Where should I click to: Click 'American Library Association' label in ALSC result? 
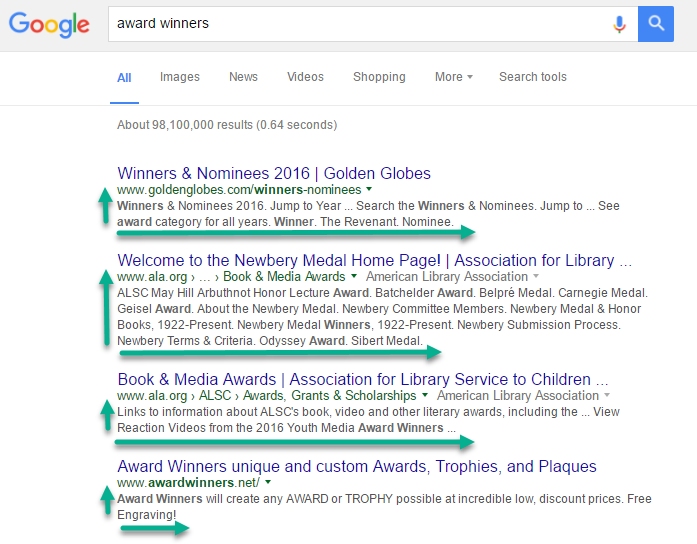(x=518, y=396)
